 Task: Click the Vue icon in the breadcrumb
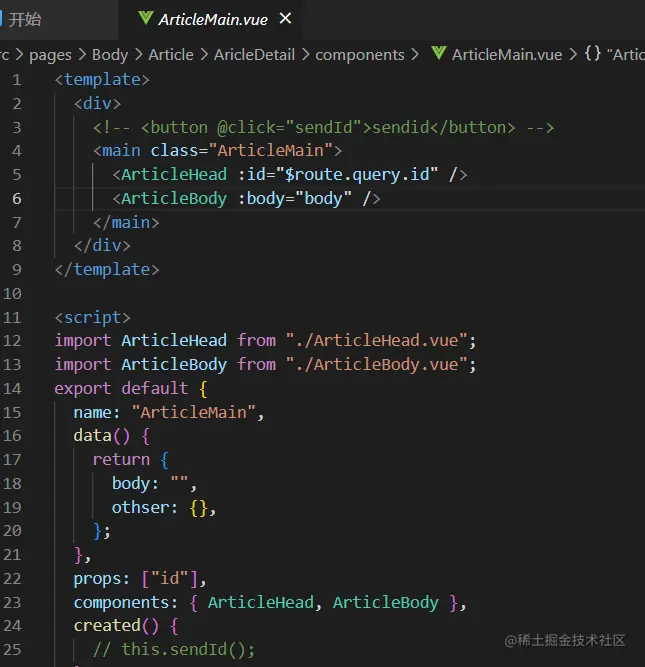(x=439, y=54)
